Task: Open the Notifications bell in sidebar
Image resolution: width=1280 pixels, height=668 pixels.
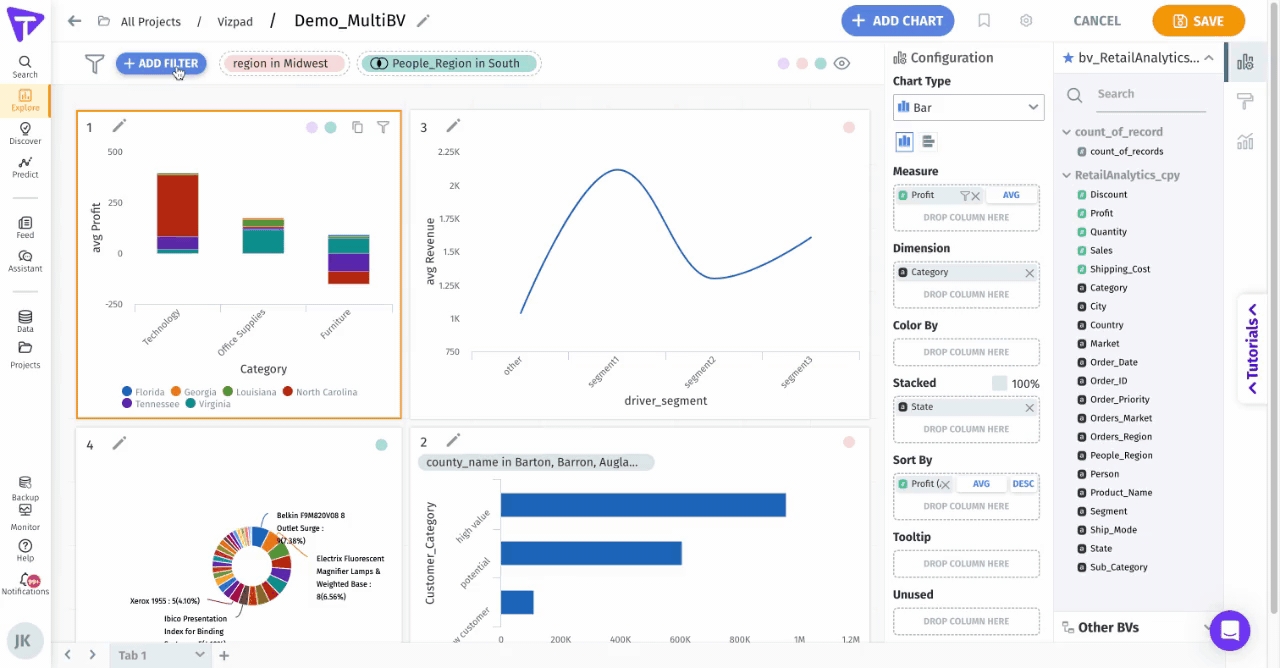Action: pyautogui.click(x=25, y=583)
